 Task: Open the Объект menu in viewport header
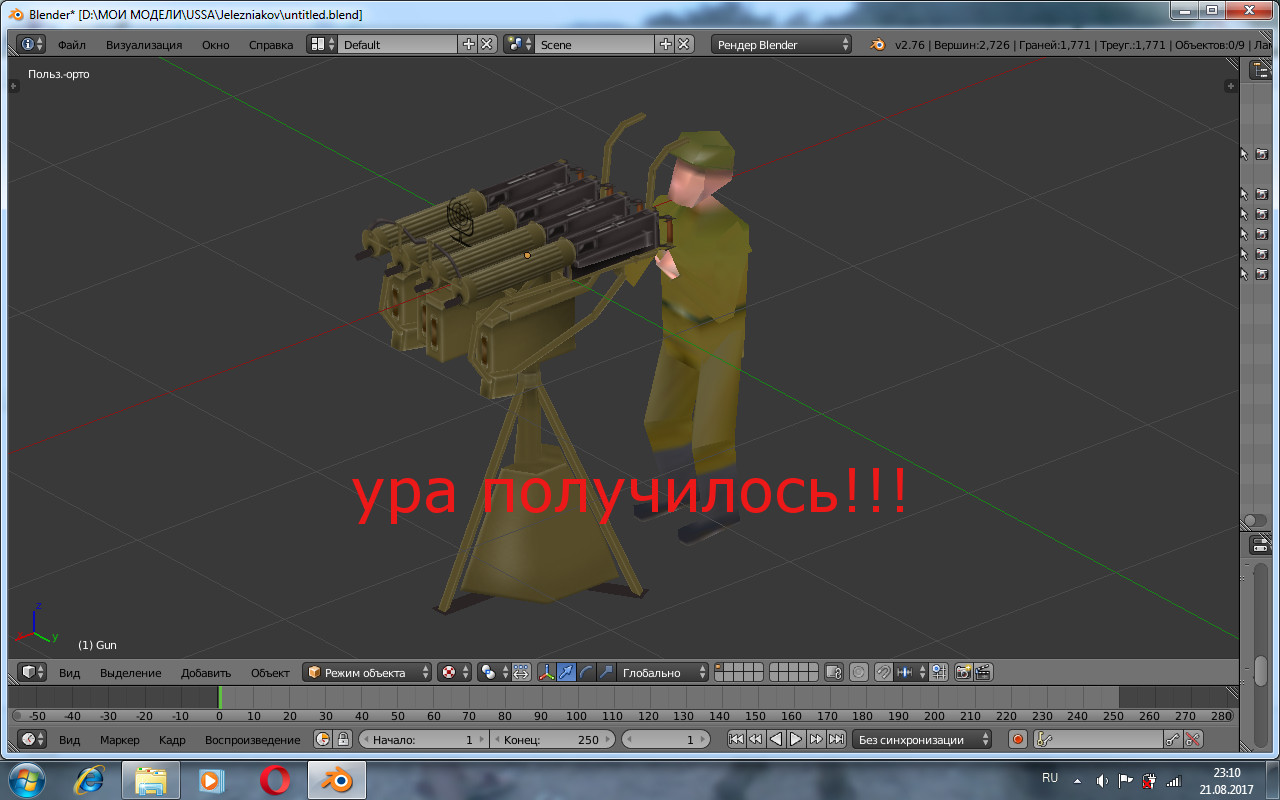click(x=270, y=673)
